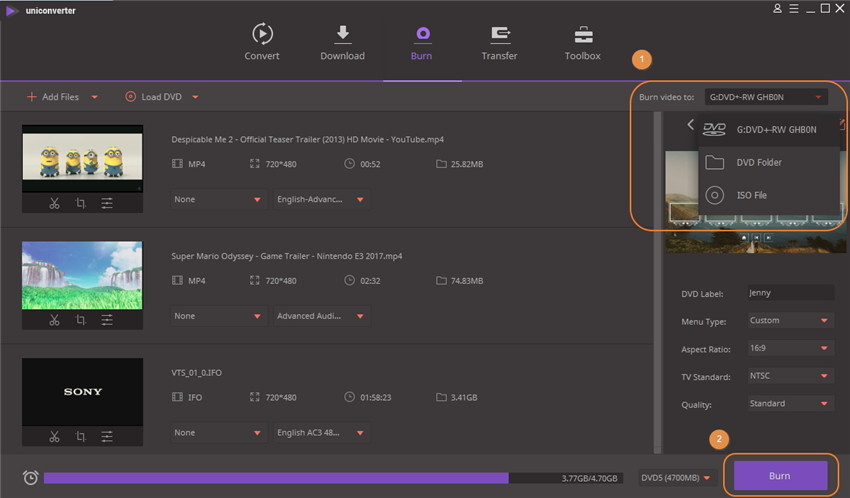This screenshot has height=498, width=850.
Task: Select the Despicable Me 2 minions thumbnail
Action: [82, 158]
